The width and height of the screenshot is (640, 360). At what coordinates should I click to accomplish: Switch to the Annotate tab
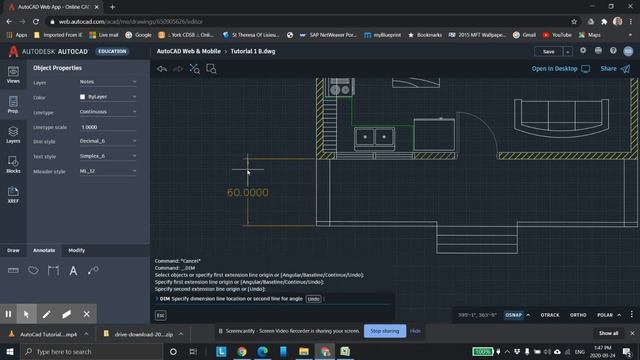(44, 250)
